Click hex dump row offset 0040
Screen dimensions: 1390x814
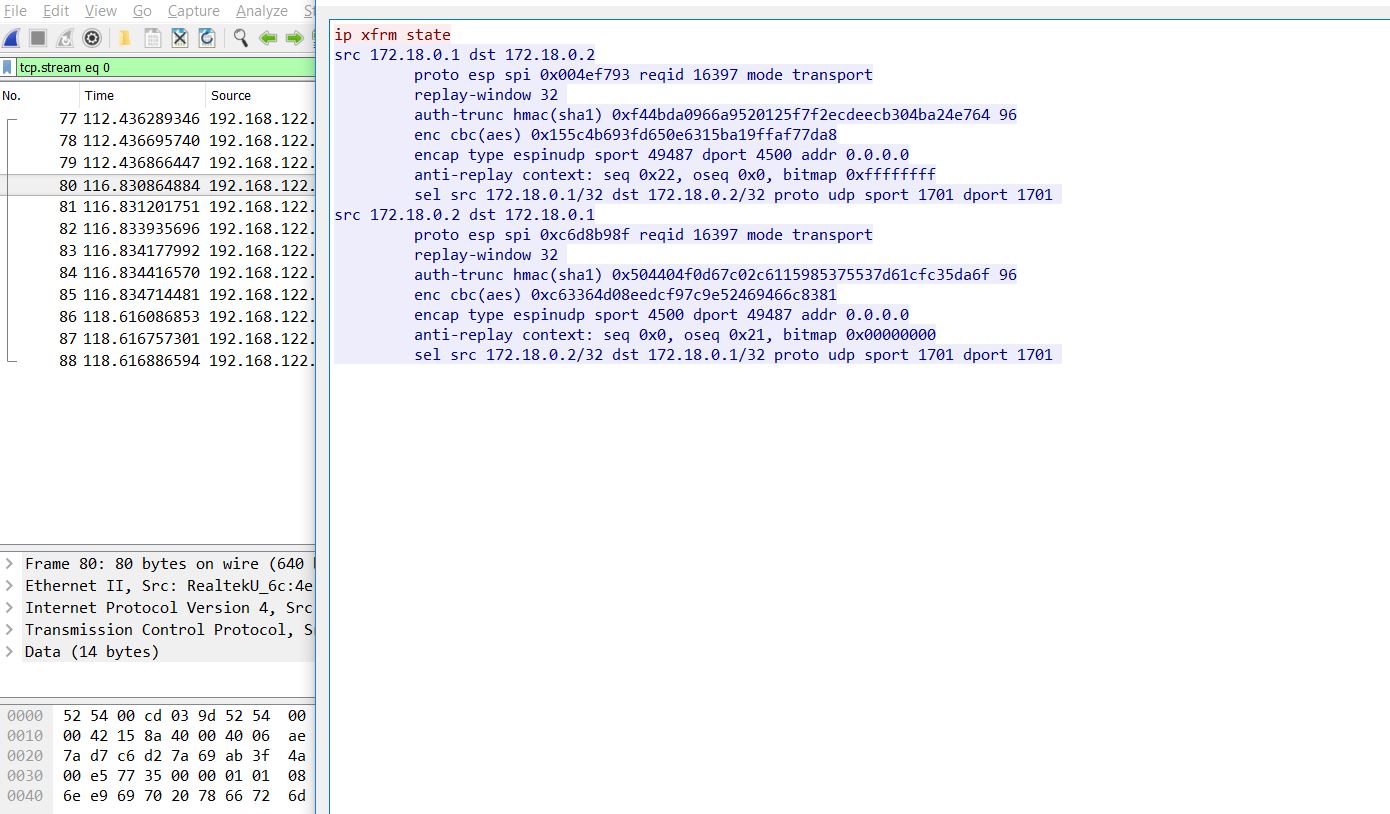click(x=157, y=796)
